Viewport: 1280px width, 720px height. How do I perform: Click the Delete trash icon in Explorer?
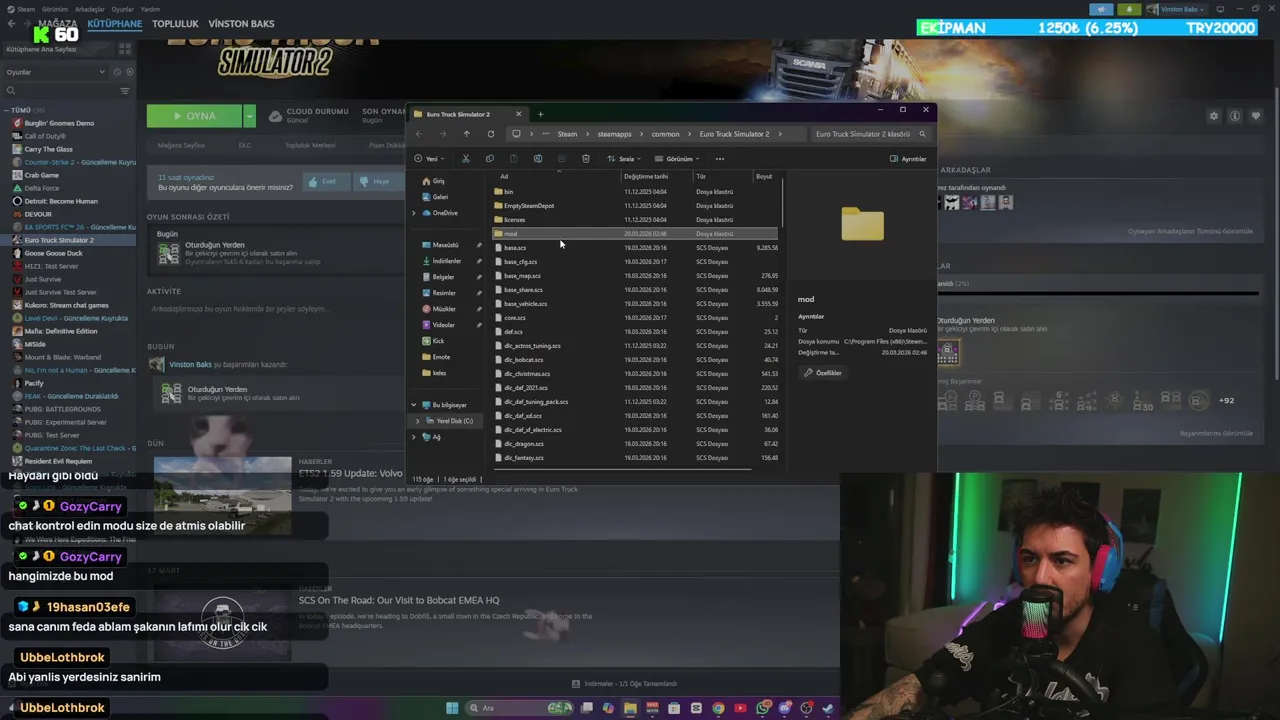click(585, 159)
